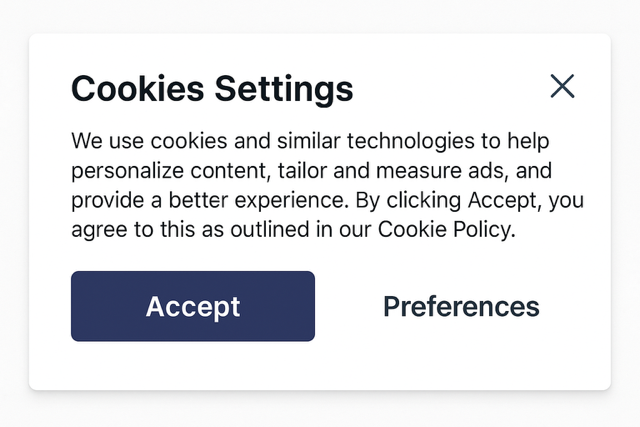Screen dimensions: 640x427
Task: Click empty white space below Accept button
Action: click(193, 365)
